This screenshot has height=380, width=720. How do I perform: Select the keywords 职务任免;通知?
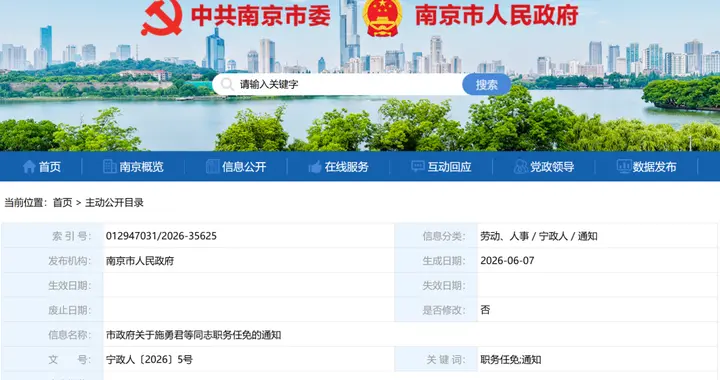click(511, 360)
